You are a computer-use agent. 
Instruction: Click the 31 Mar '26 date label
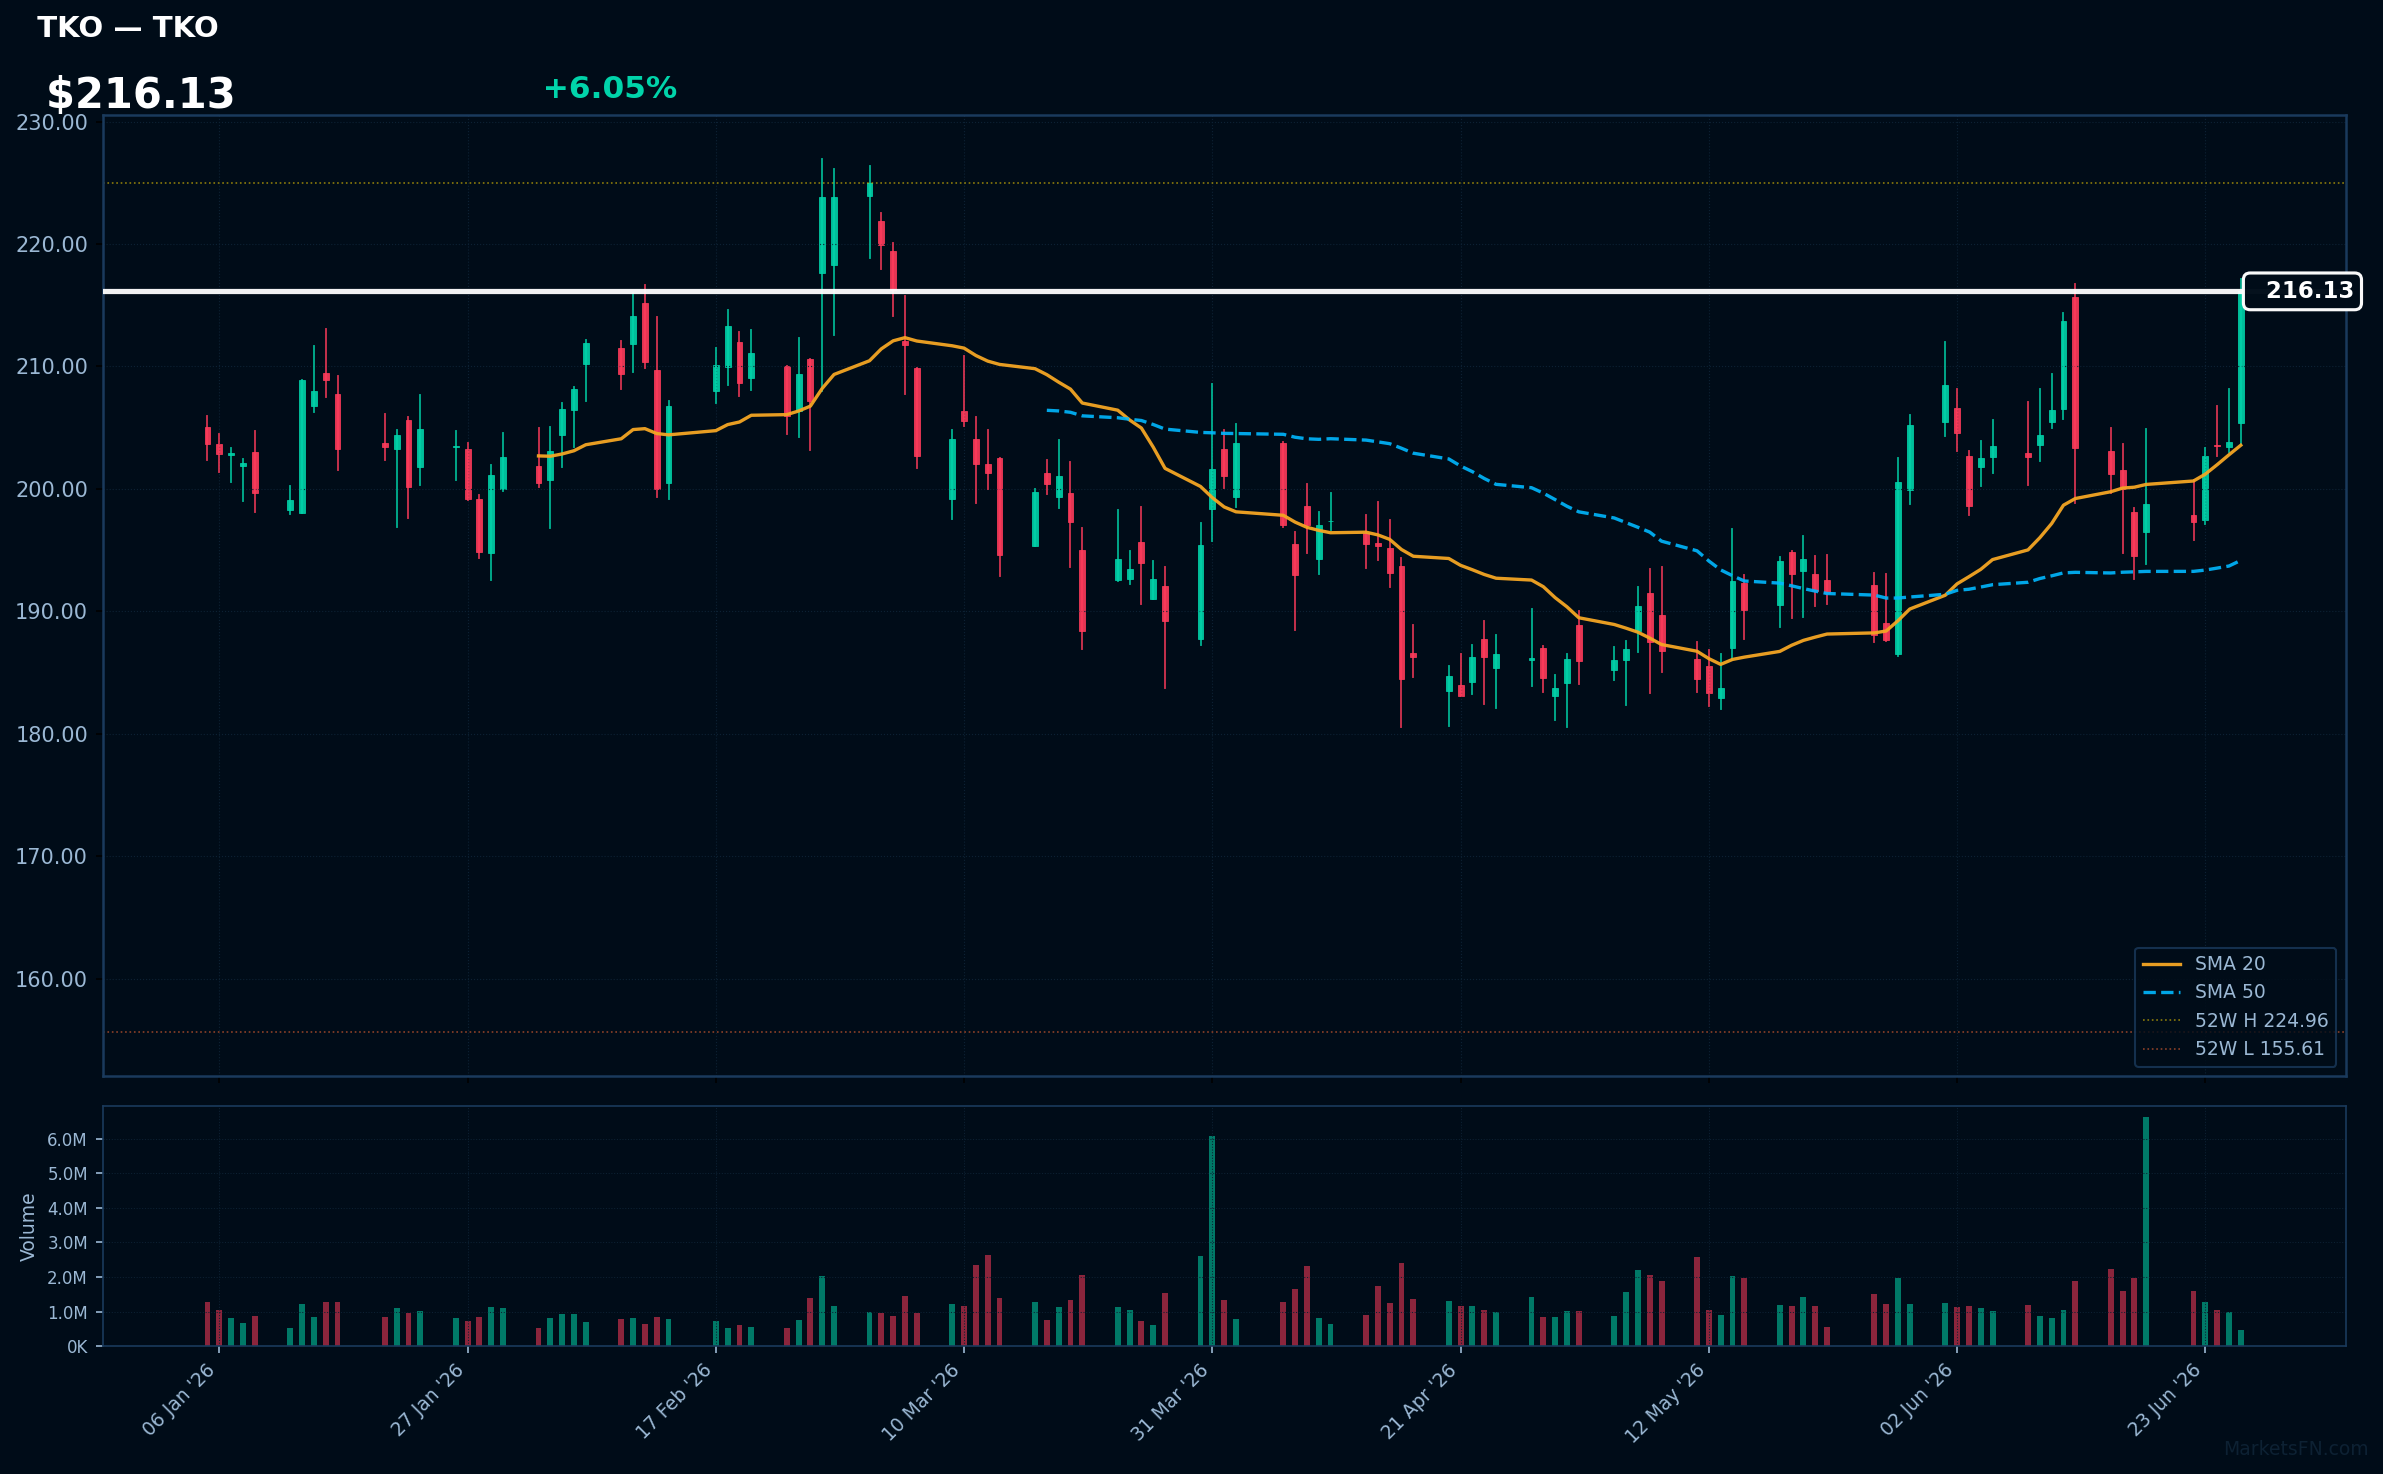(x=1170, y=1400)
